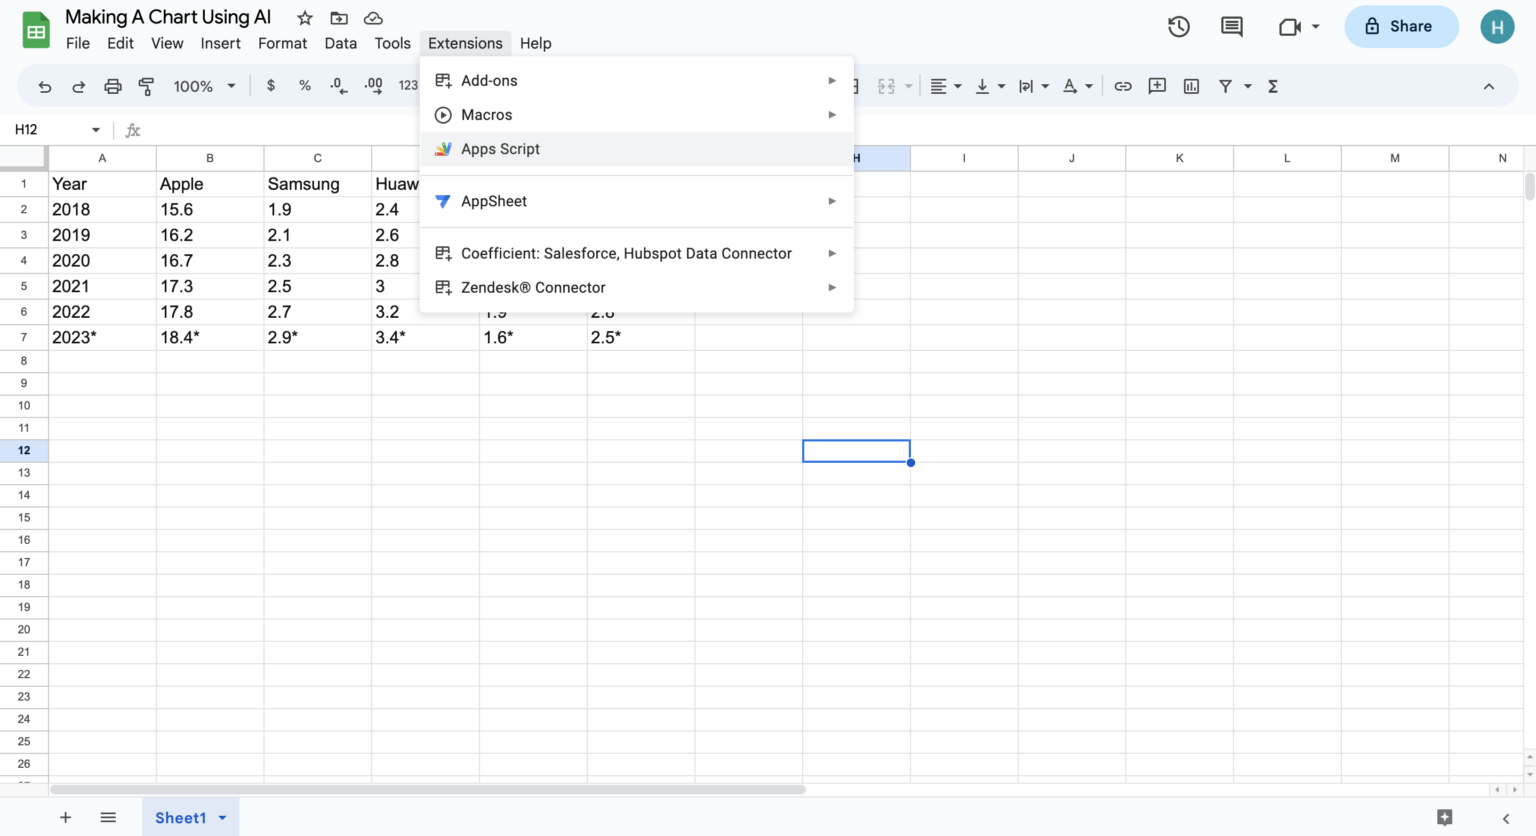The width and height of the screenshot is (1536, 836).
Task: Click the Undo icon
Action: point(45,86)
